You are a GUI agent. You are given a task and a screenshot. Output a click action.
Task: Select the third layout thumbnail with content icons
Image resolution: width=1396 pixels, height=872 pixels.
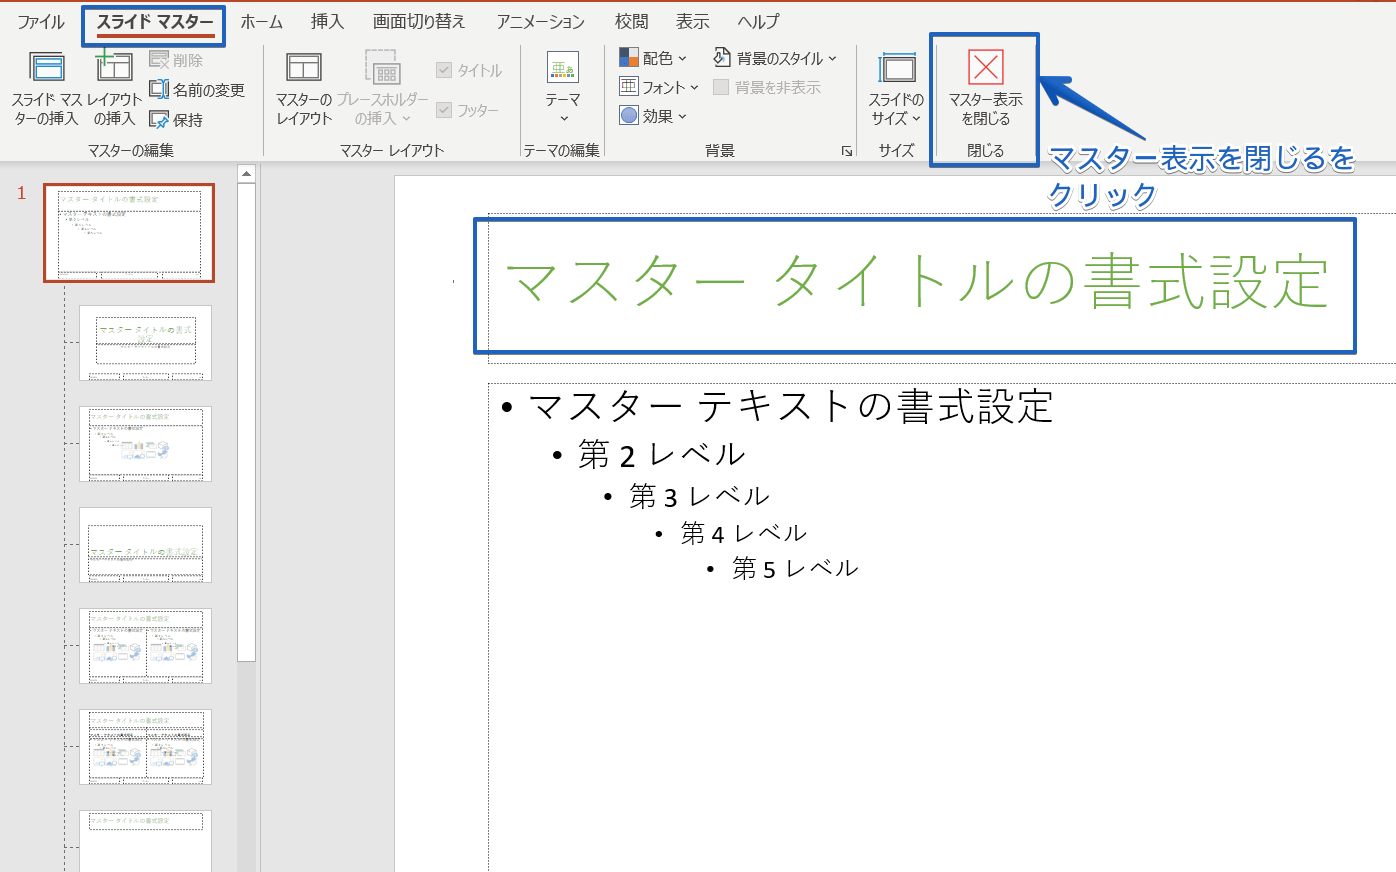coord(146,444)
